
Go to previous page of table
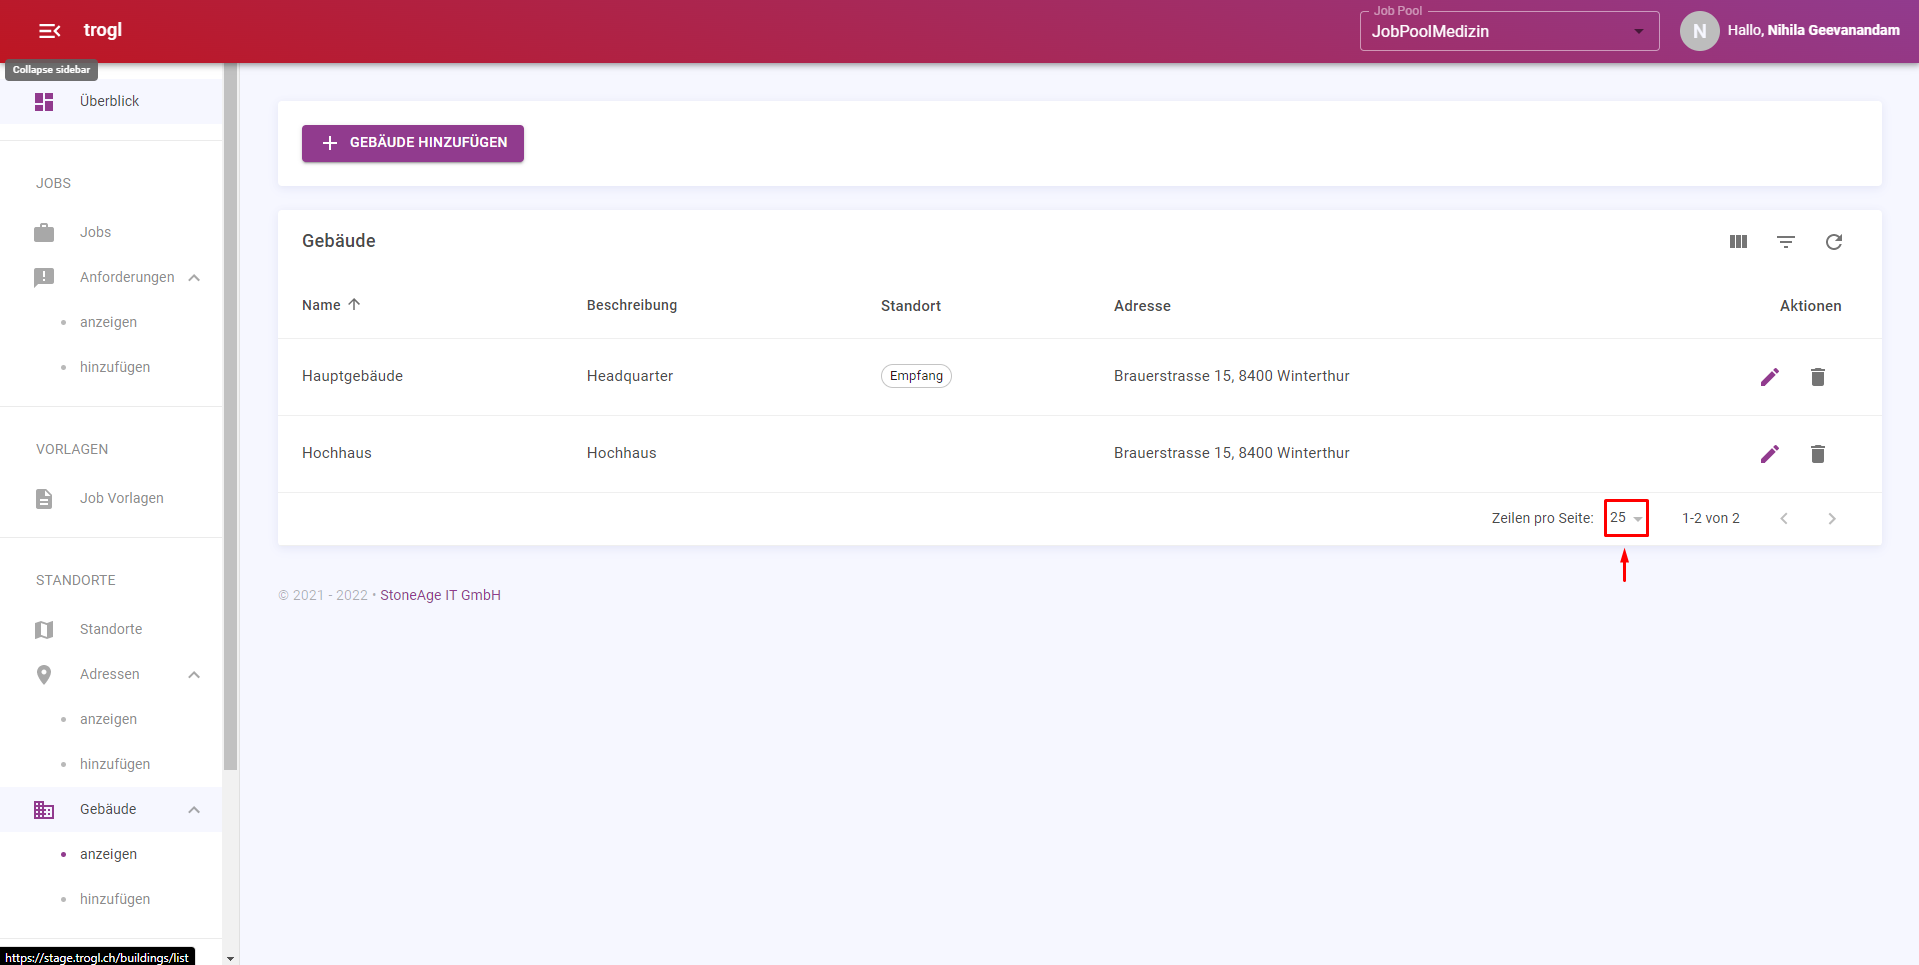1784,518
